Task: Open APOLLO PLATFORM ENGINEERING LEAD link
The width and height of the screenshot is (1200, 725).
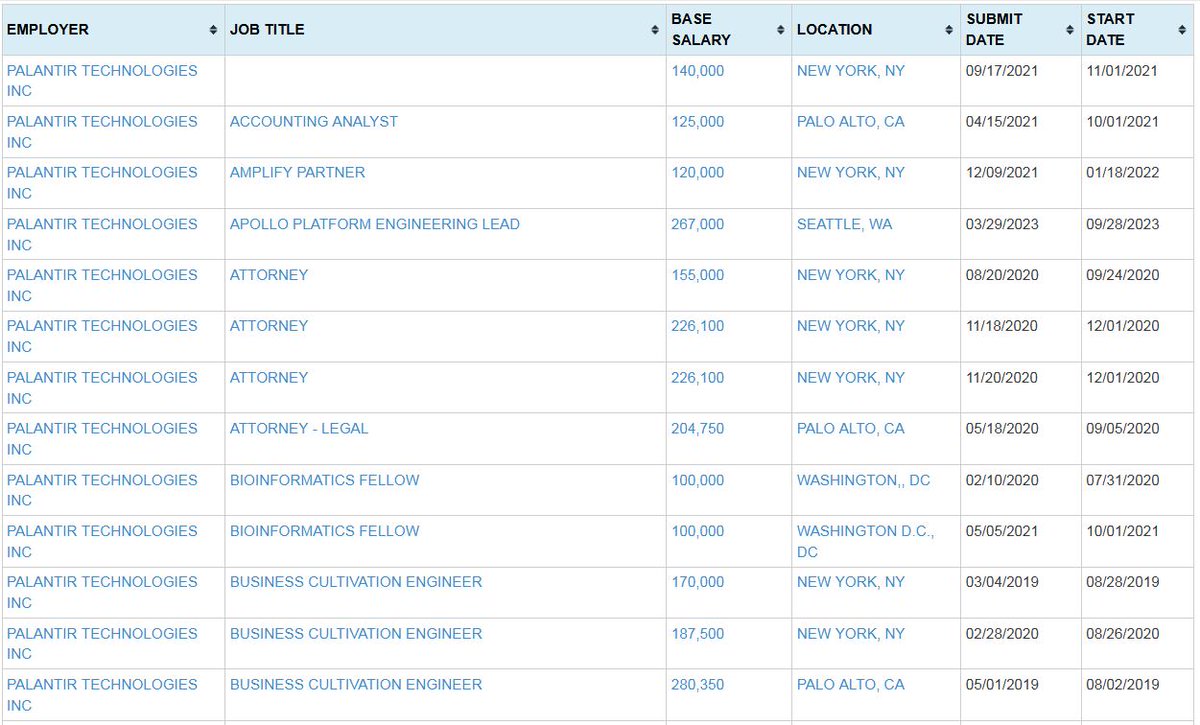Action: coord(375,224)
